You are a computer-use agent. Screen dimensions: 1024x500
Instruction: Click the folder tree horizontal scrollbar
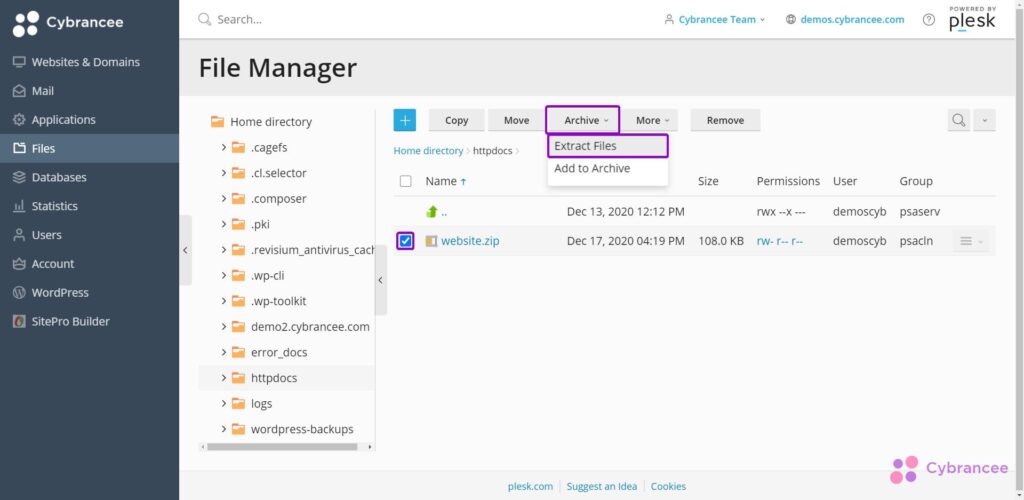[x=282, y=447]
